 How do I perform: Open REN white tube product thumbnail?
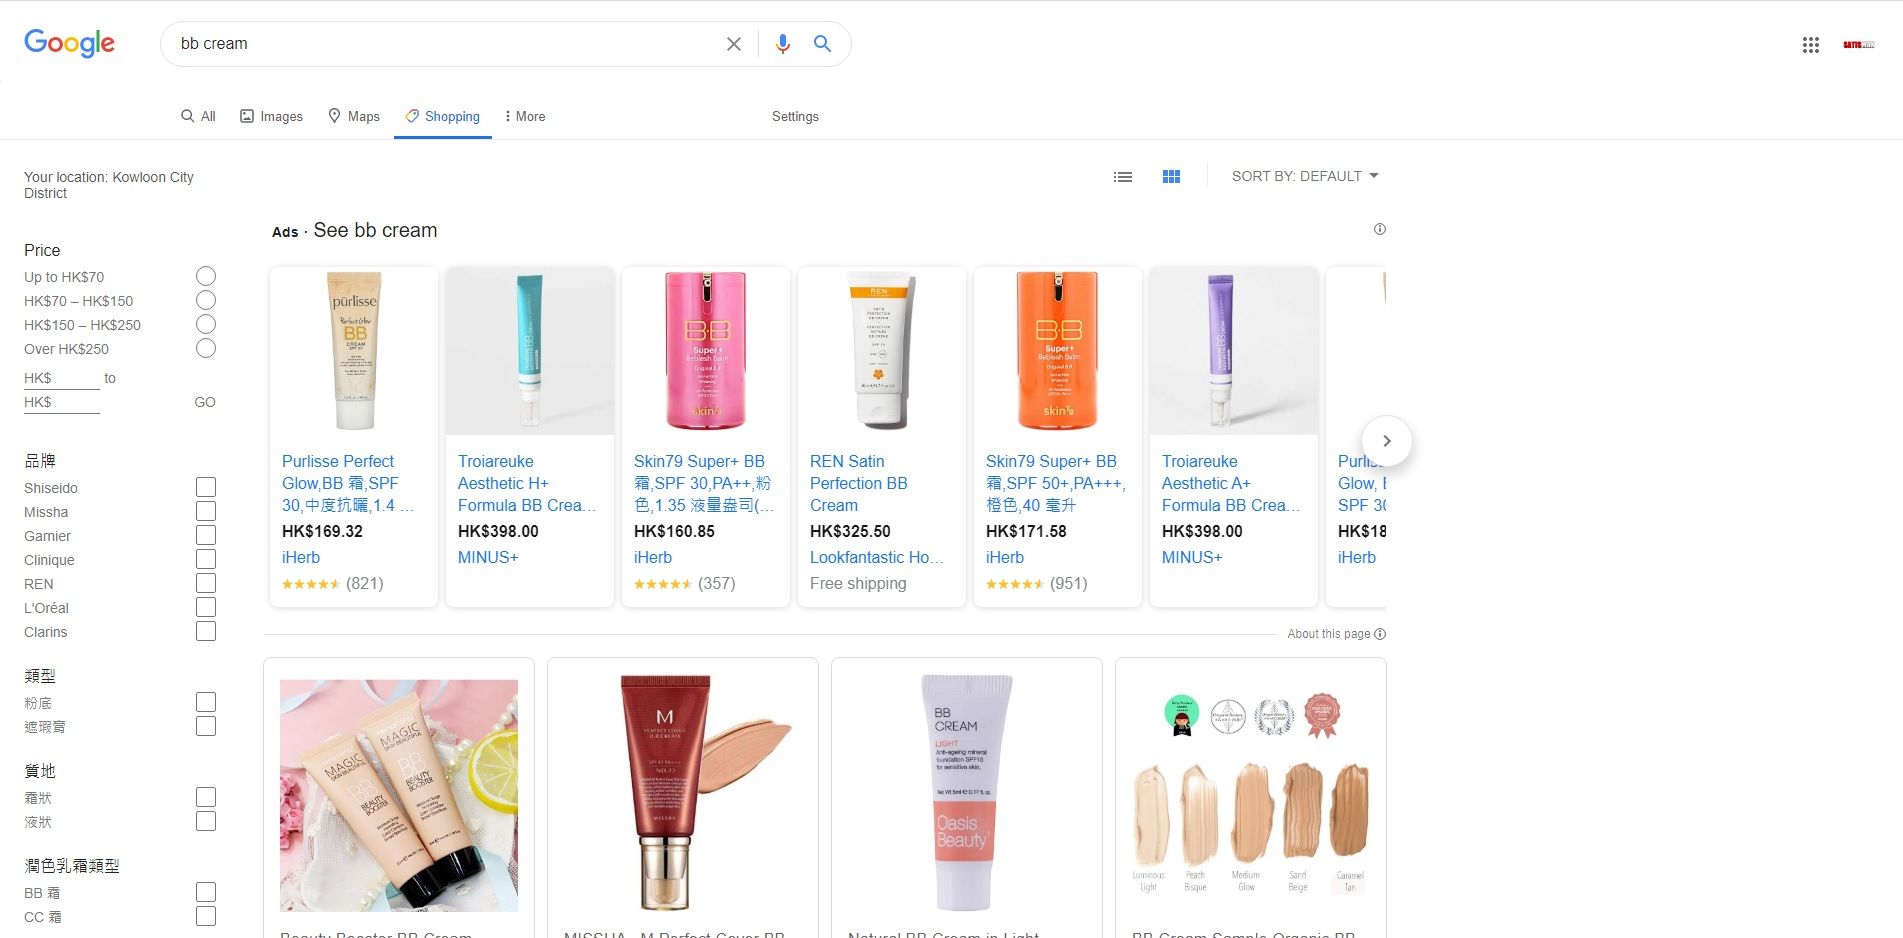click(882, 351)
